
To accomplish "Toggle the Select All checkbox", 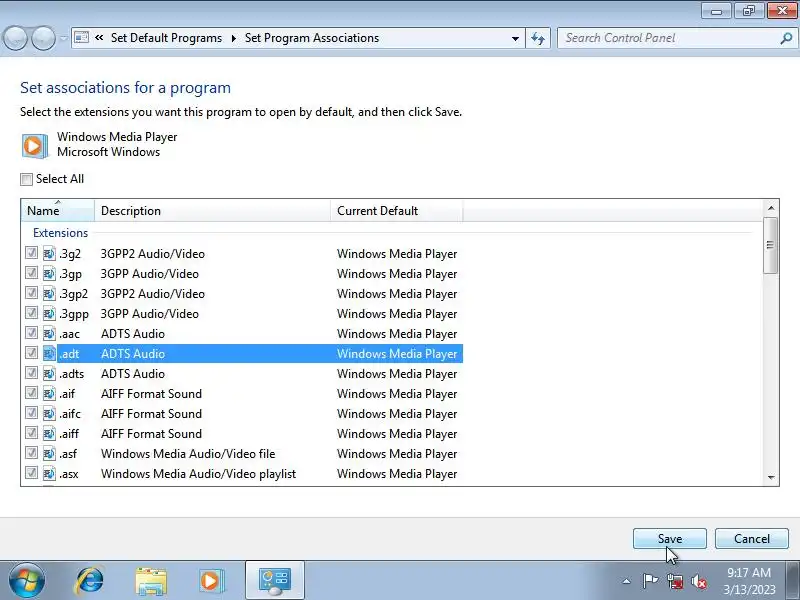I will pos(27,179).
